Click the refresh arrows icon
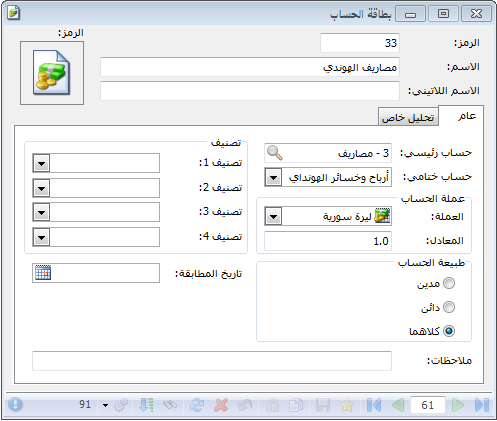This screenshot has height=421, width=497. 197,405
